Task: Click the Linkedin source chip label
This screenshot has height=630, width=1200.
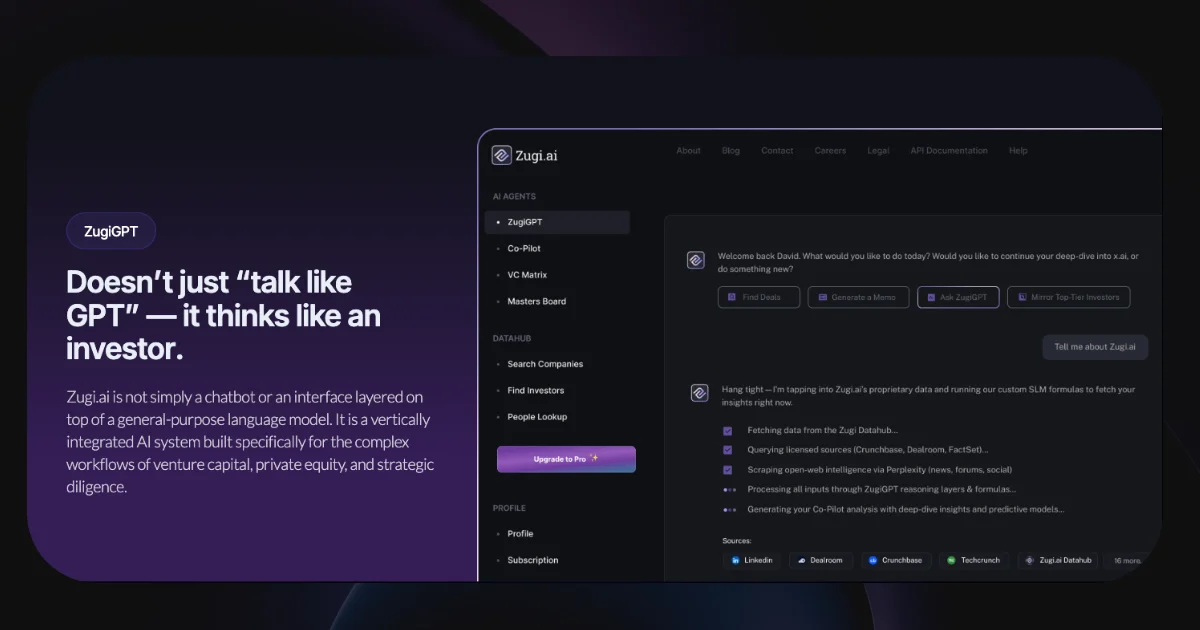Action: pos(759,561)
